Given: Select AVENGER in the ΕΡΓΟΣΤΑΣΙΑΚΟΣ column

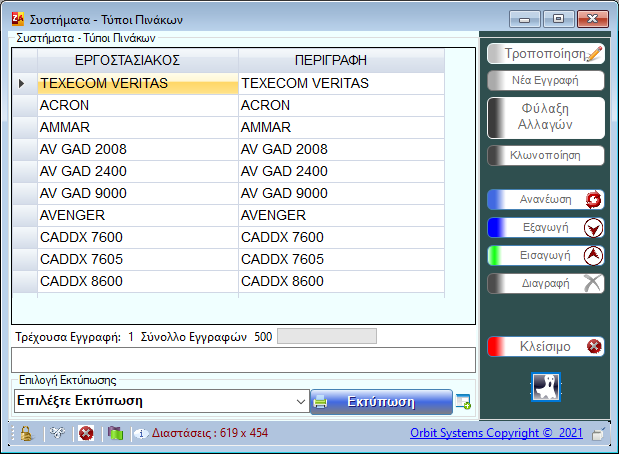Looking at the screenshot, I should (x=138, y=216).
